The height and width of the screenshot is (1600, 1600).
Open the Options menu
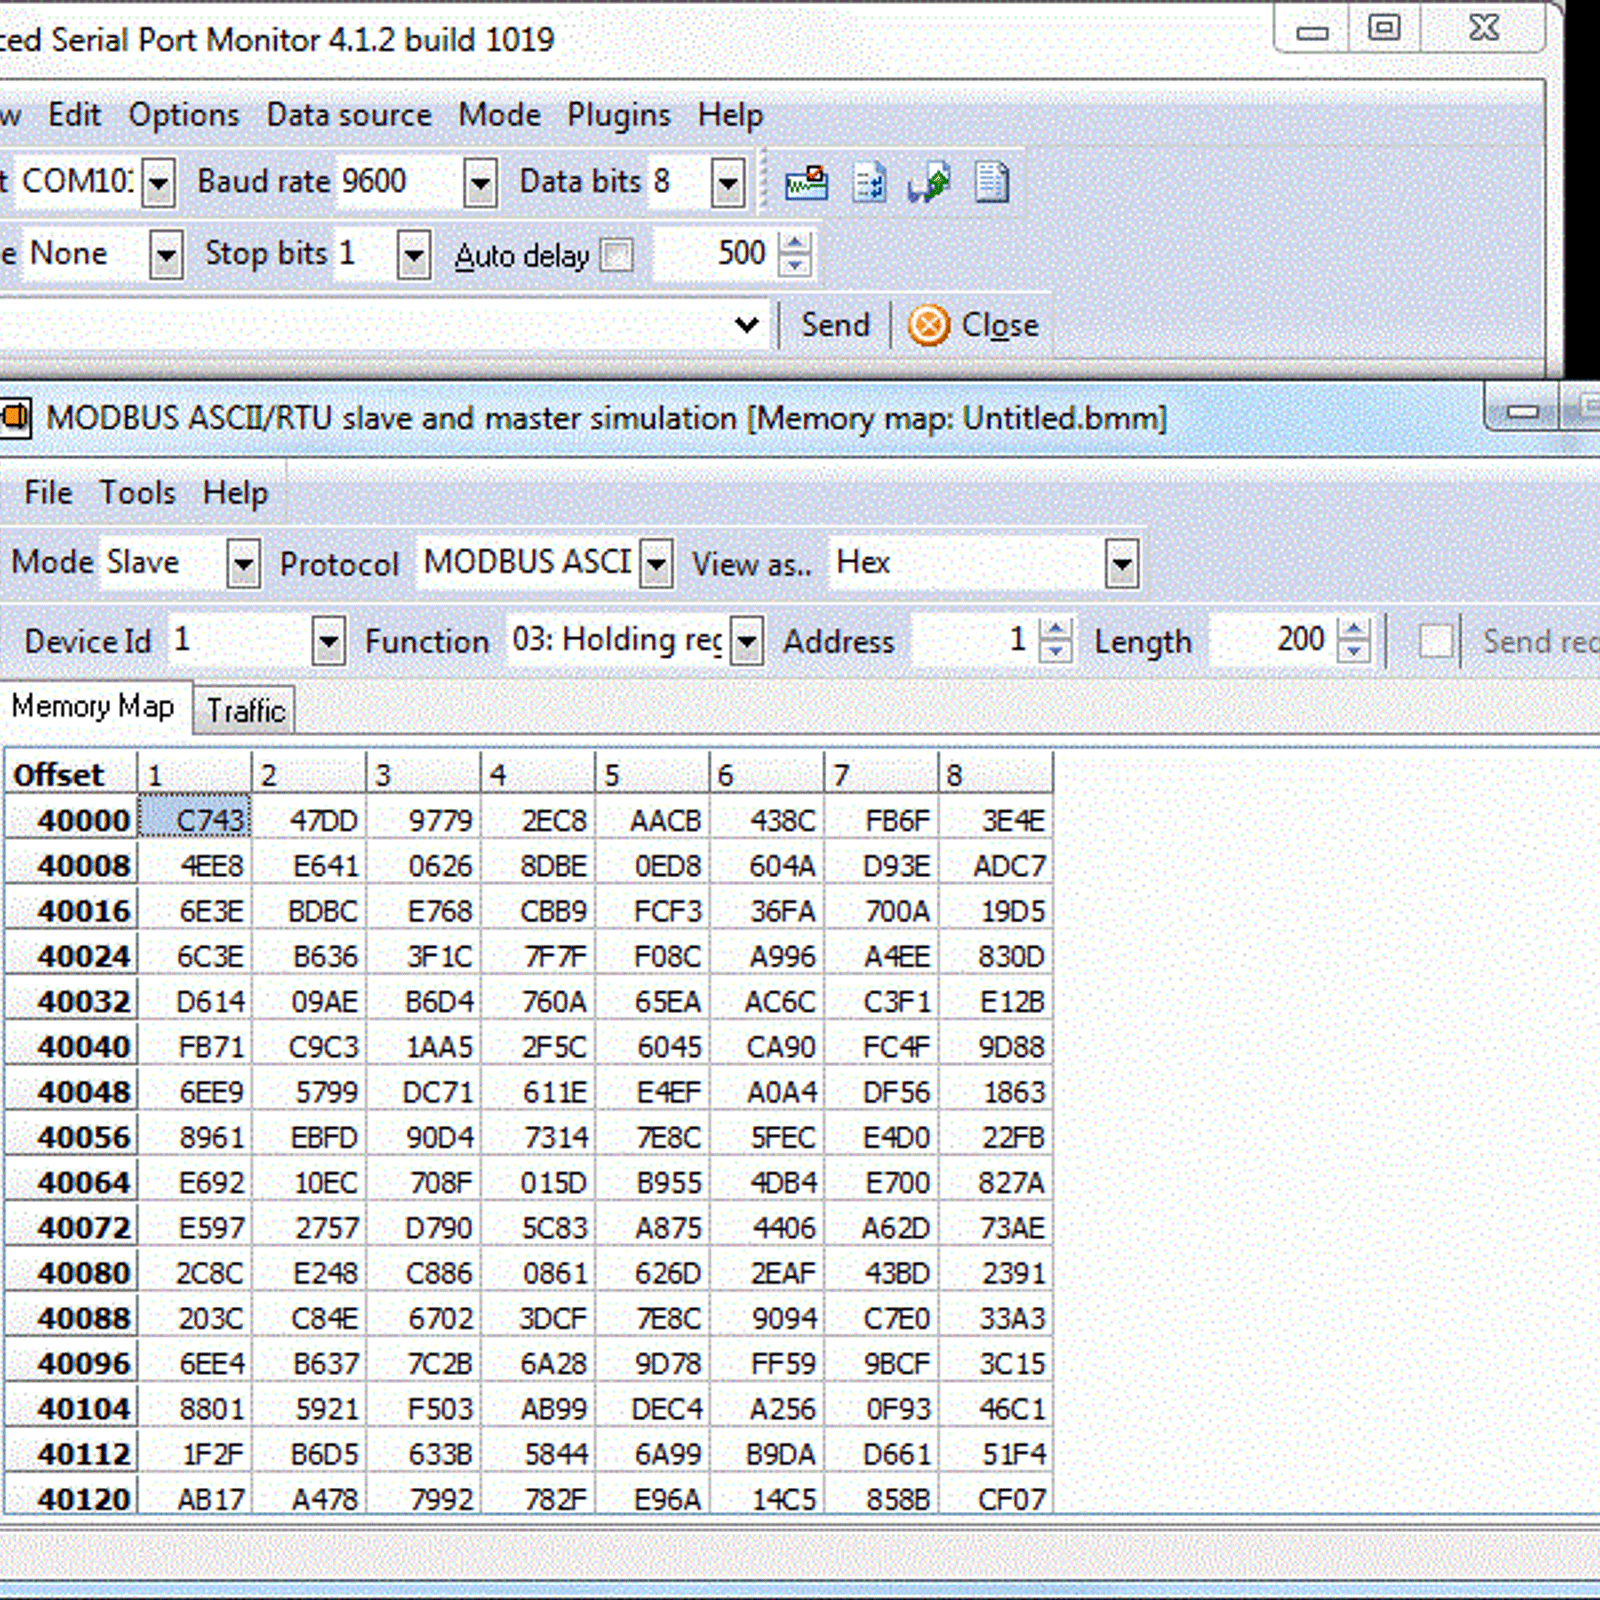tap(184, 115)
